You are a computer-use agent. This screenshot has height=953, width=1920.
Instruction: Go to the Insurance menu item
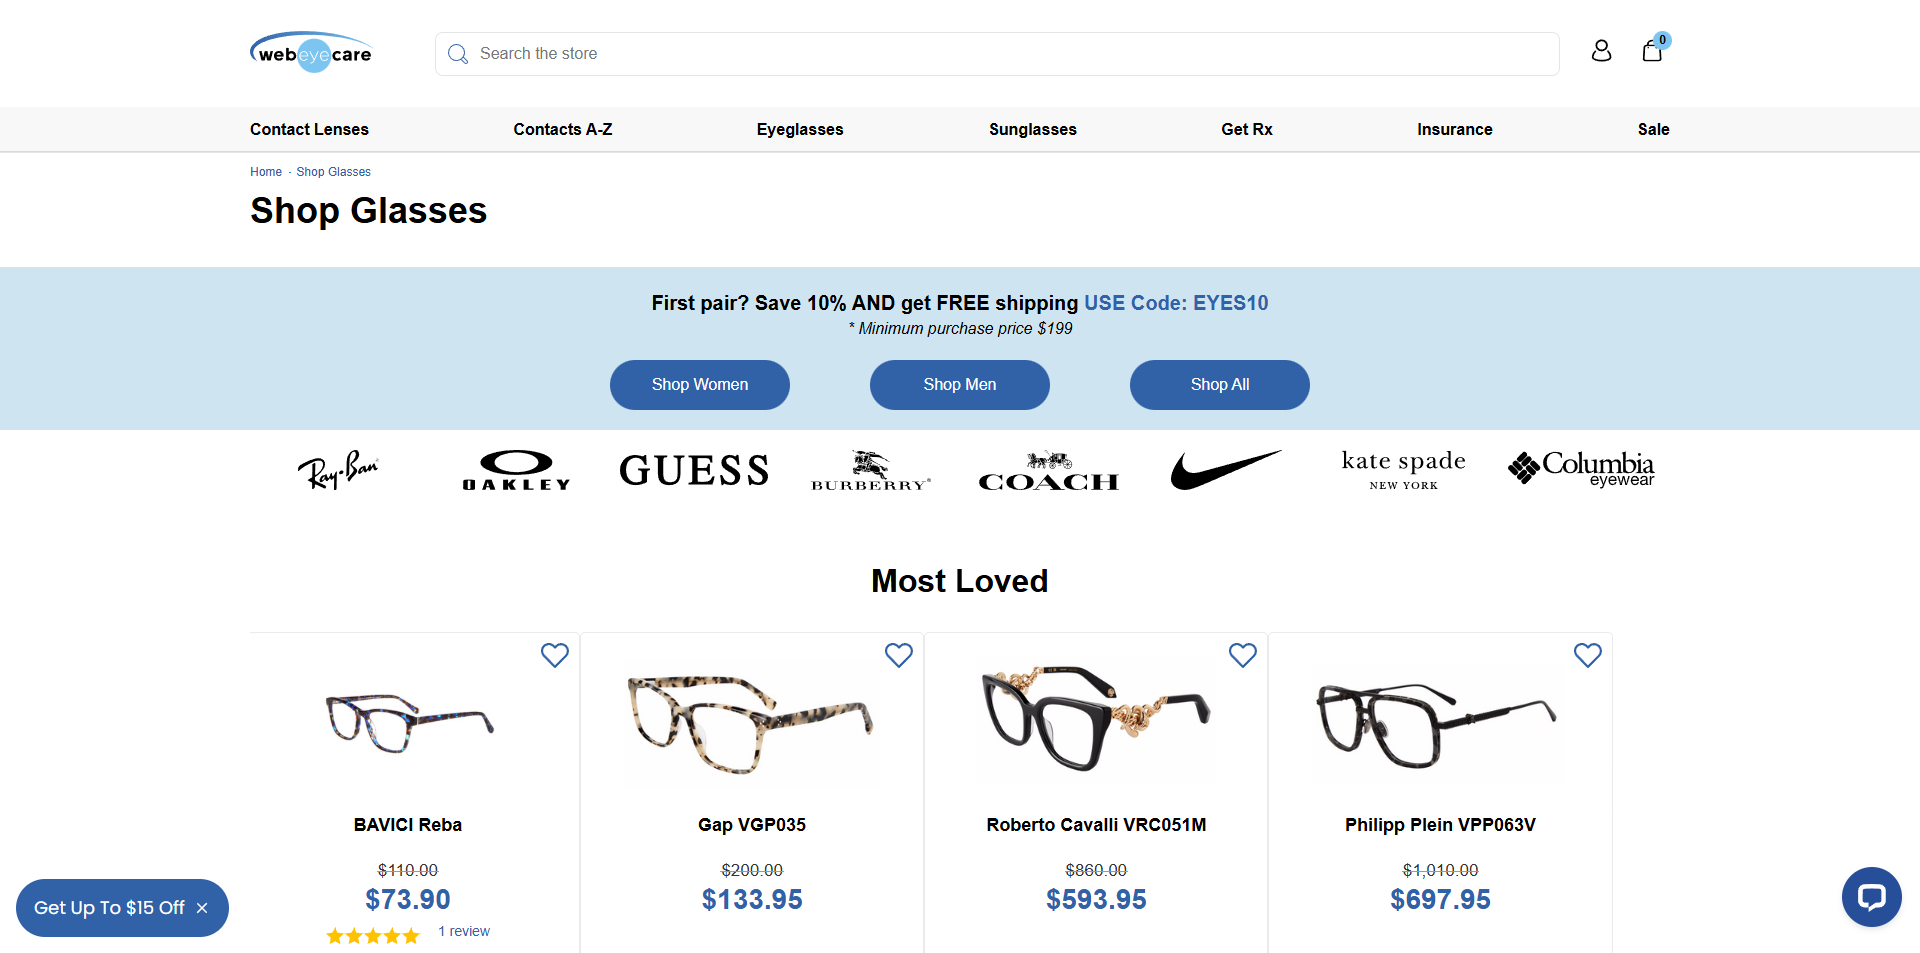pyautogui.click(x=1454, y=129)
